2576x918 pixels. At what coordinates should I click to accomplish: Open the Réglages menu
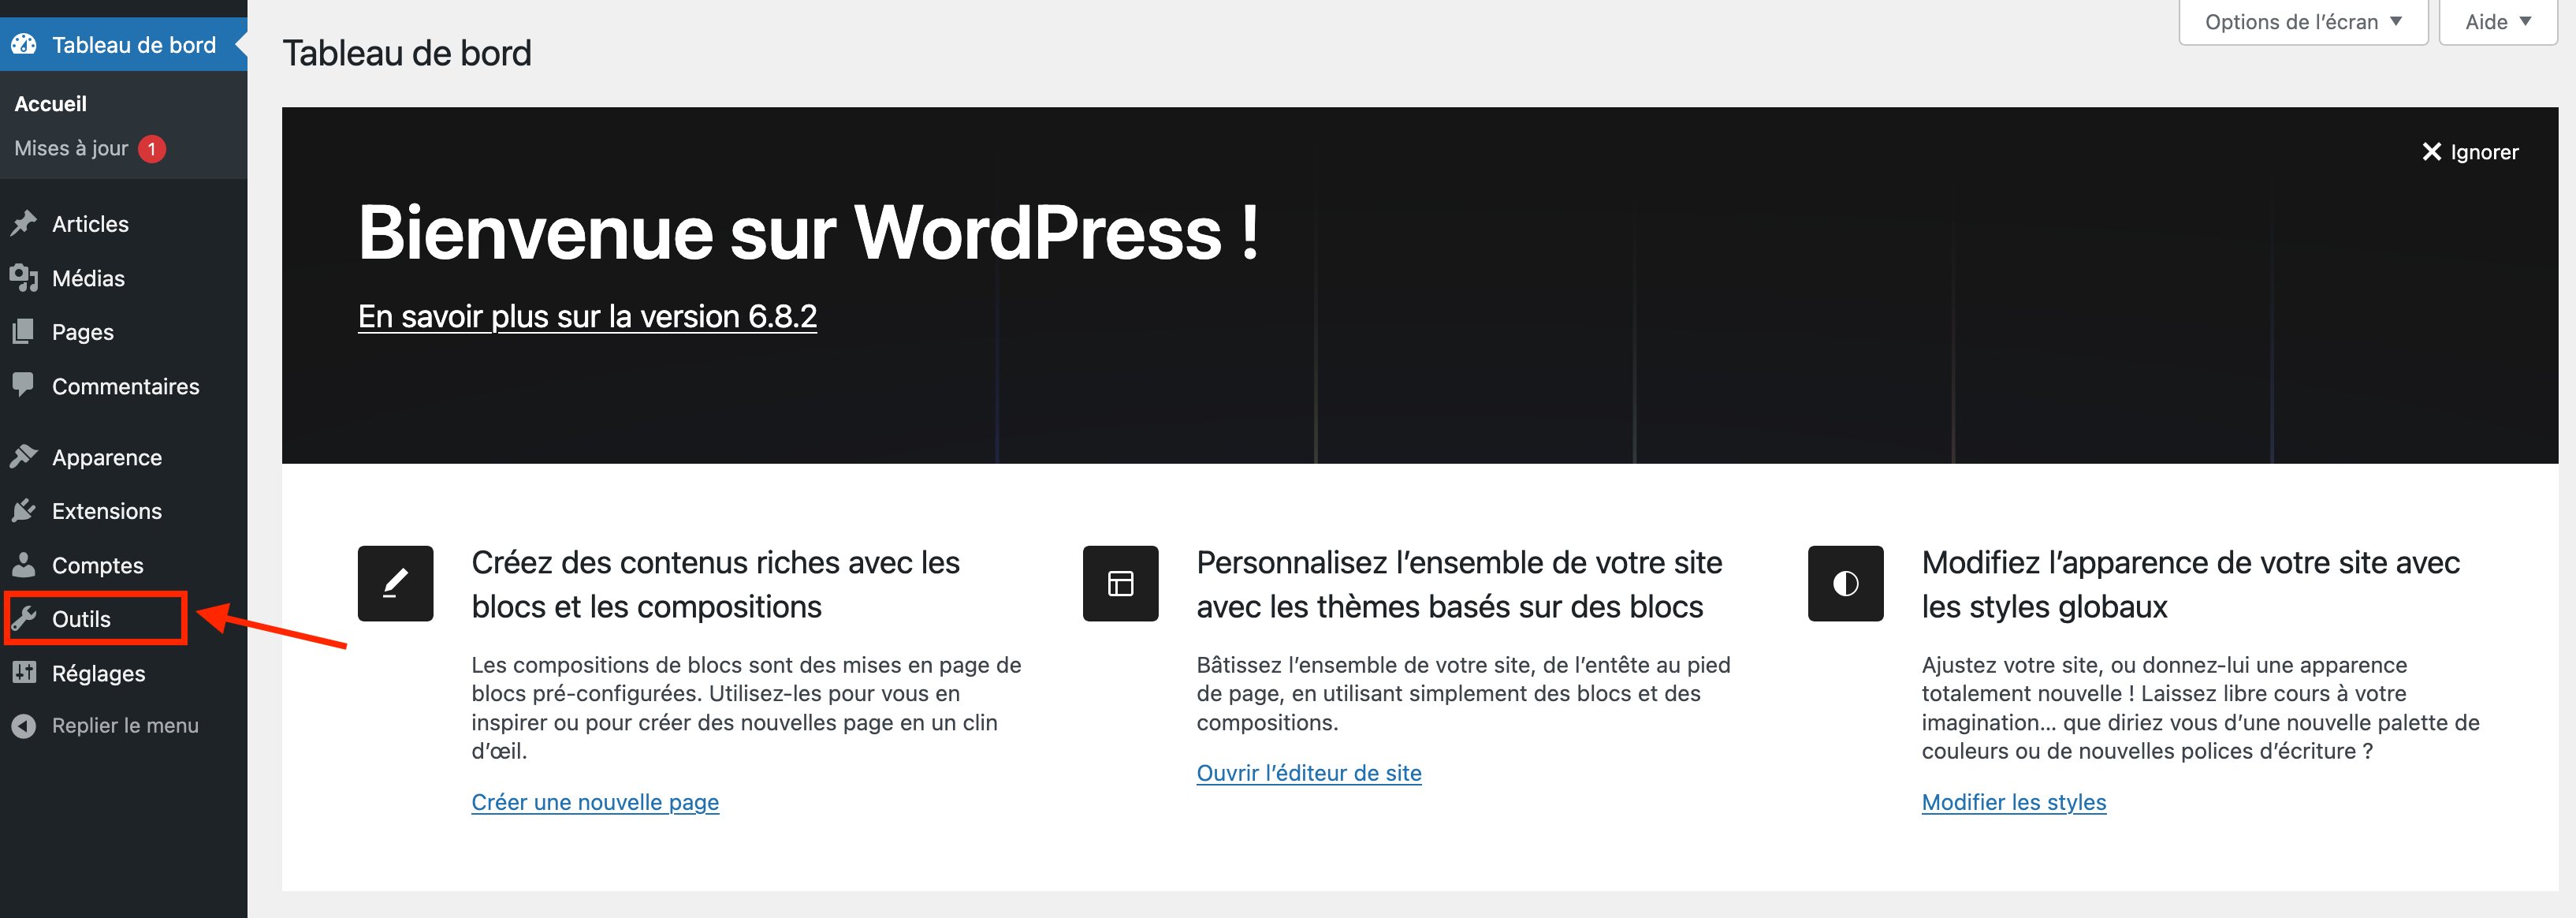[123, 672]
